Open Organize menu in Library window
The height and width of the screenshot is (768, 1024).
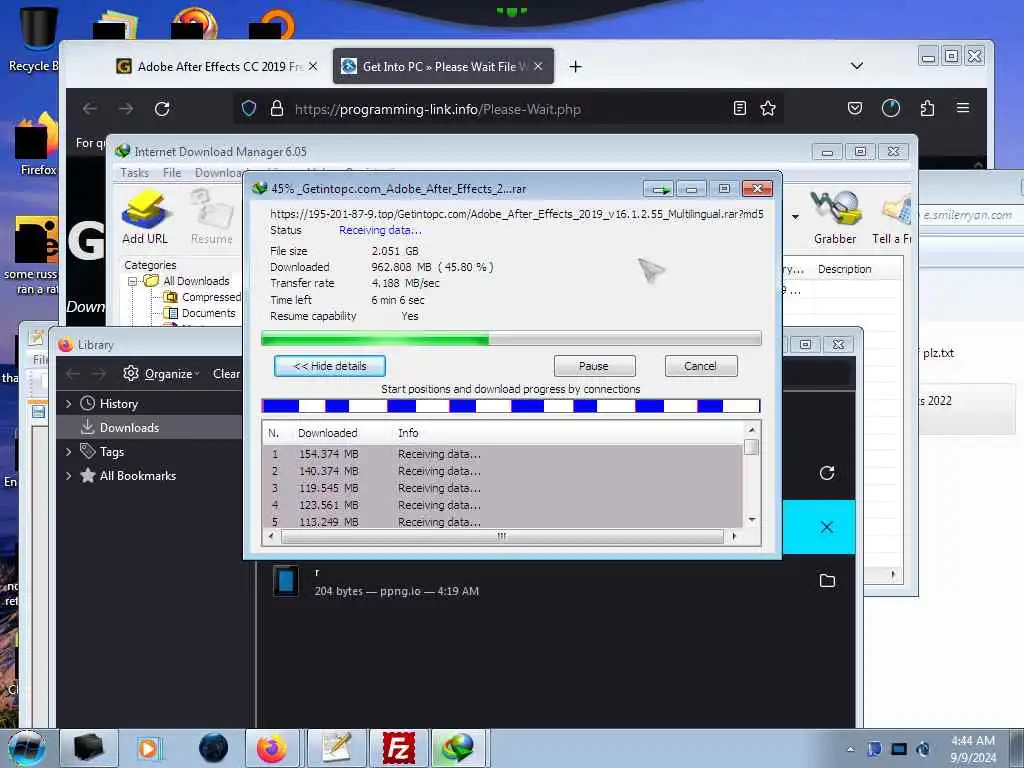(x=162, y=374)
